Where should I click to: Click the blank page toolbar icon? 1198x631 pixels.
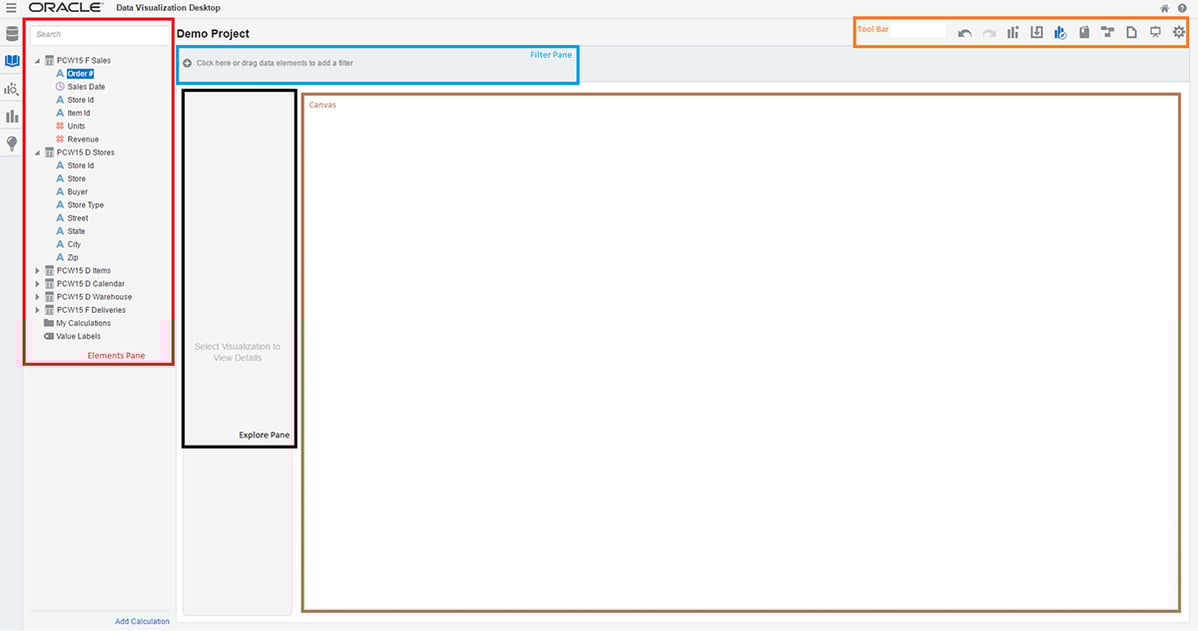coord(1132,32)
